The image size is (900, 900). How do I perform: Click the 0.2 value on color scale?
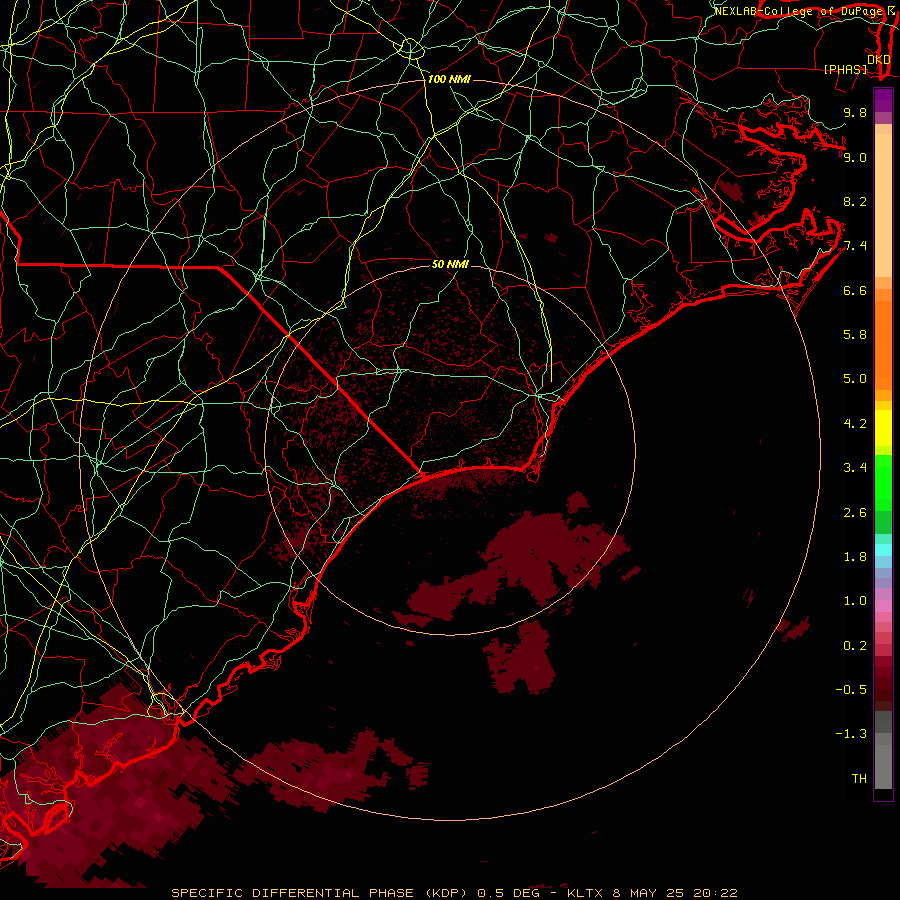tap(855, 646)
